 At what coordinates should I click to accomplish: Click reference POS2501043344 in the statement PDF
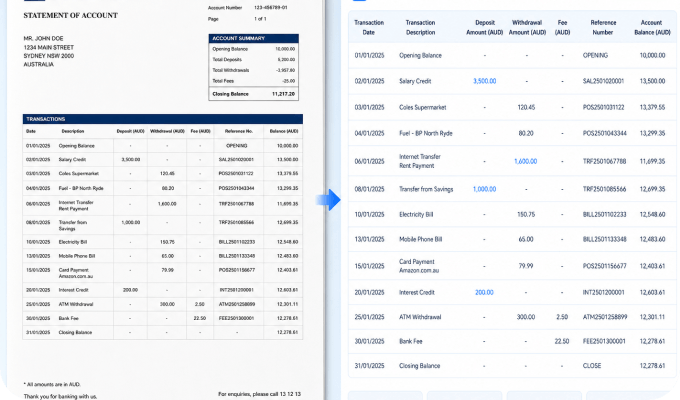[x=236, y=188]
